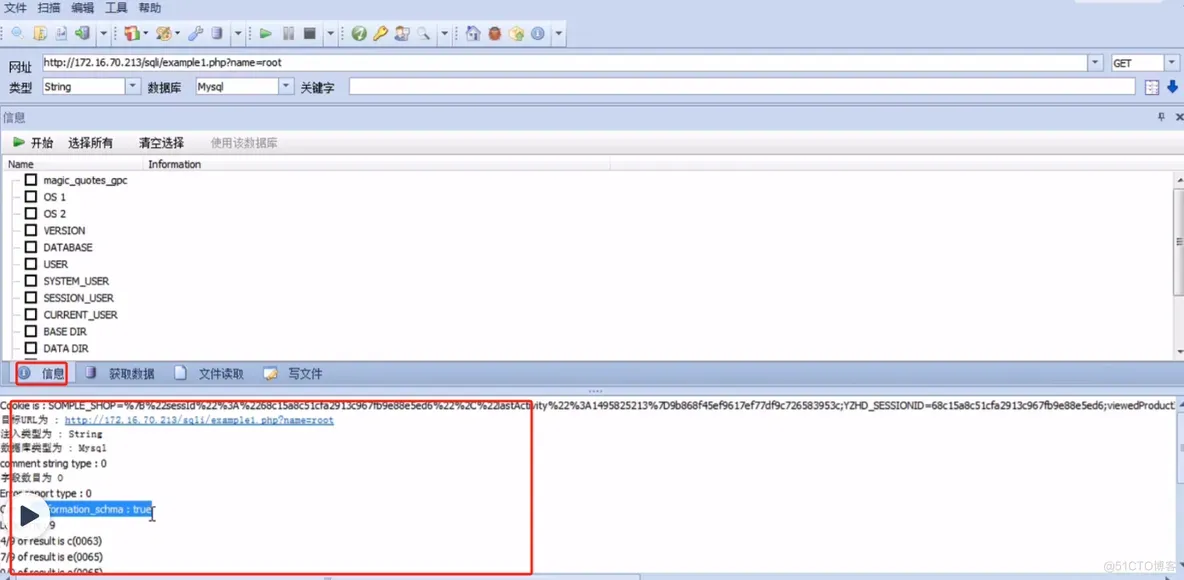Click the golden key icon
The width and height of the screenshot is (1184, 580).
(x=381, y=33)
